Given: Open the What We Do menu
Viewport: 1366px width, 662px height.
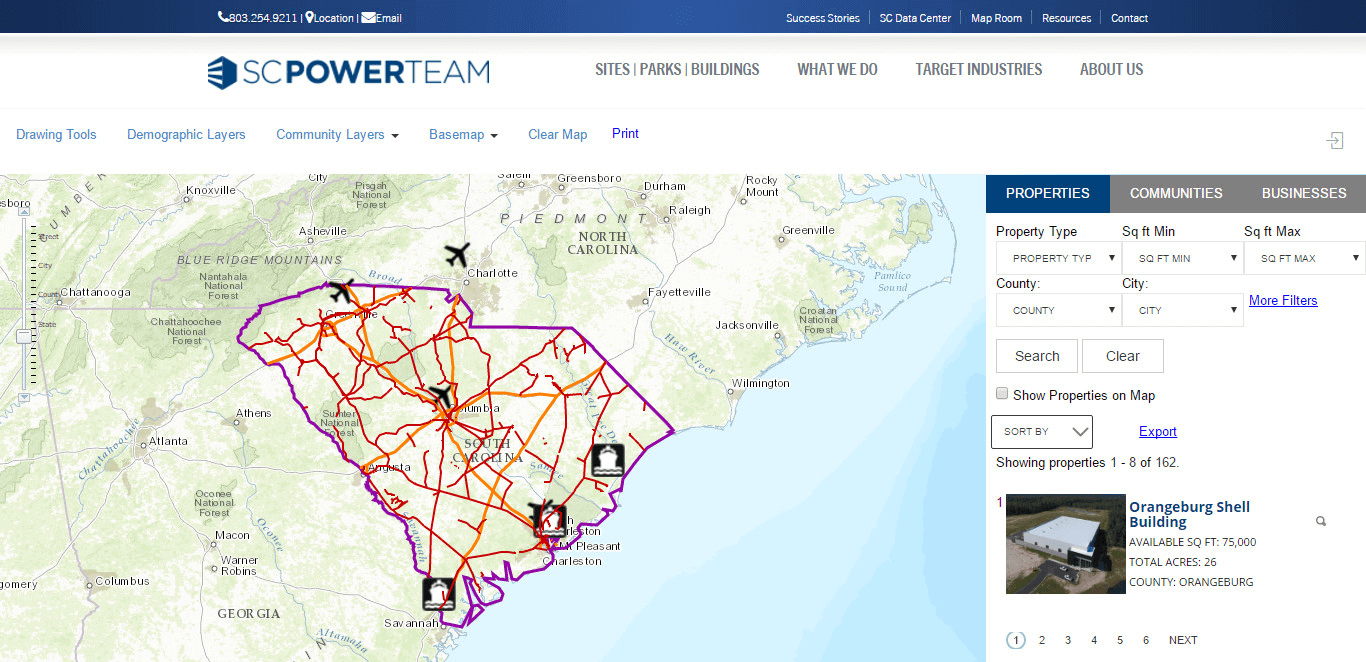Looking at the screenshot, I should click(837, 70).
